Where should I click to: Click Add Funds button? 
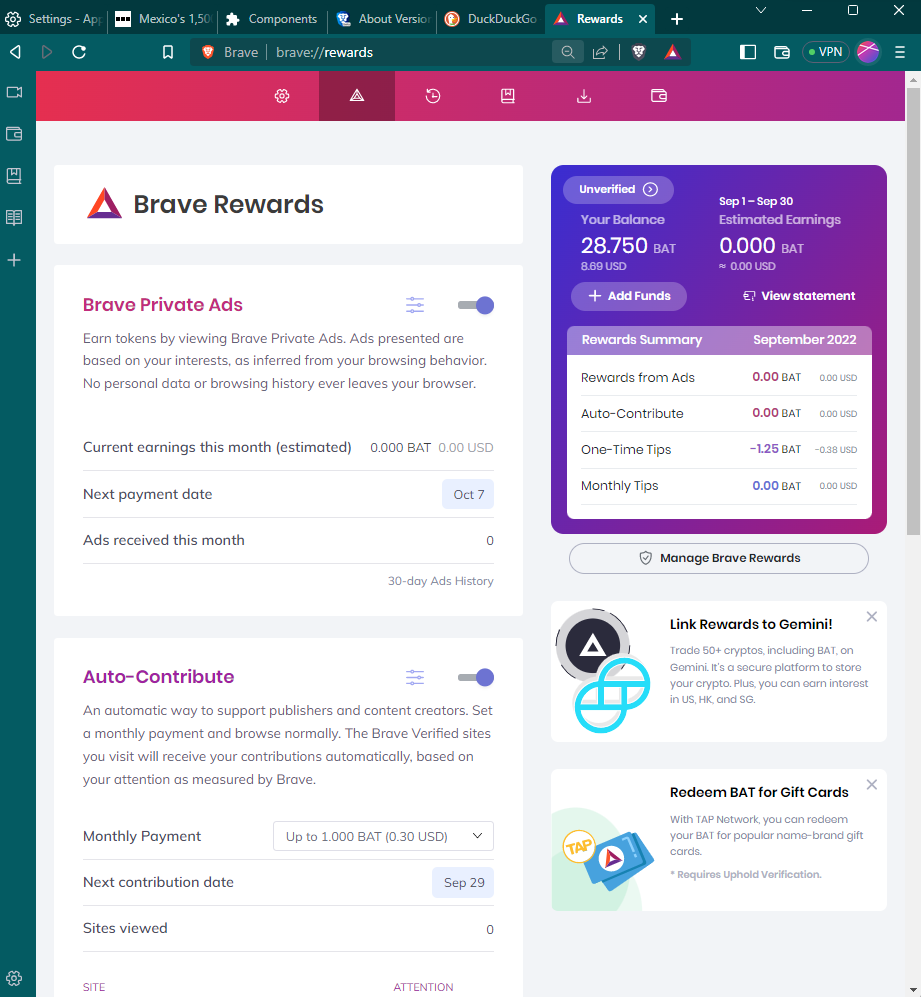[629, 296]
